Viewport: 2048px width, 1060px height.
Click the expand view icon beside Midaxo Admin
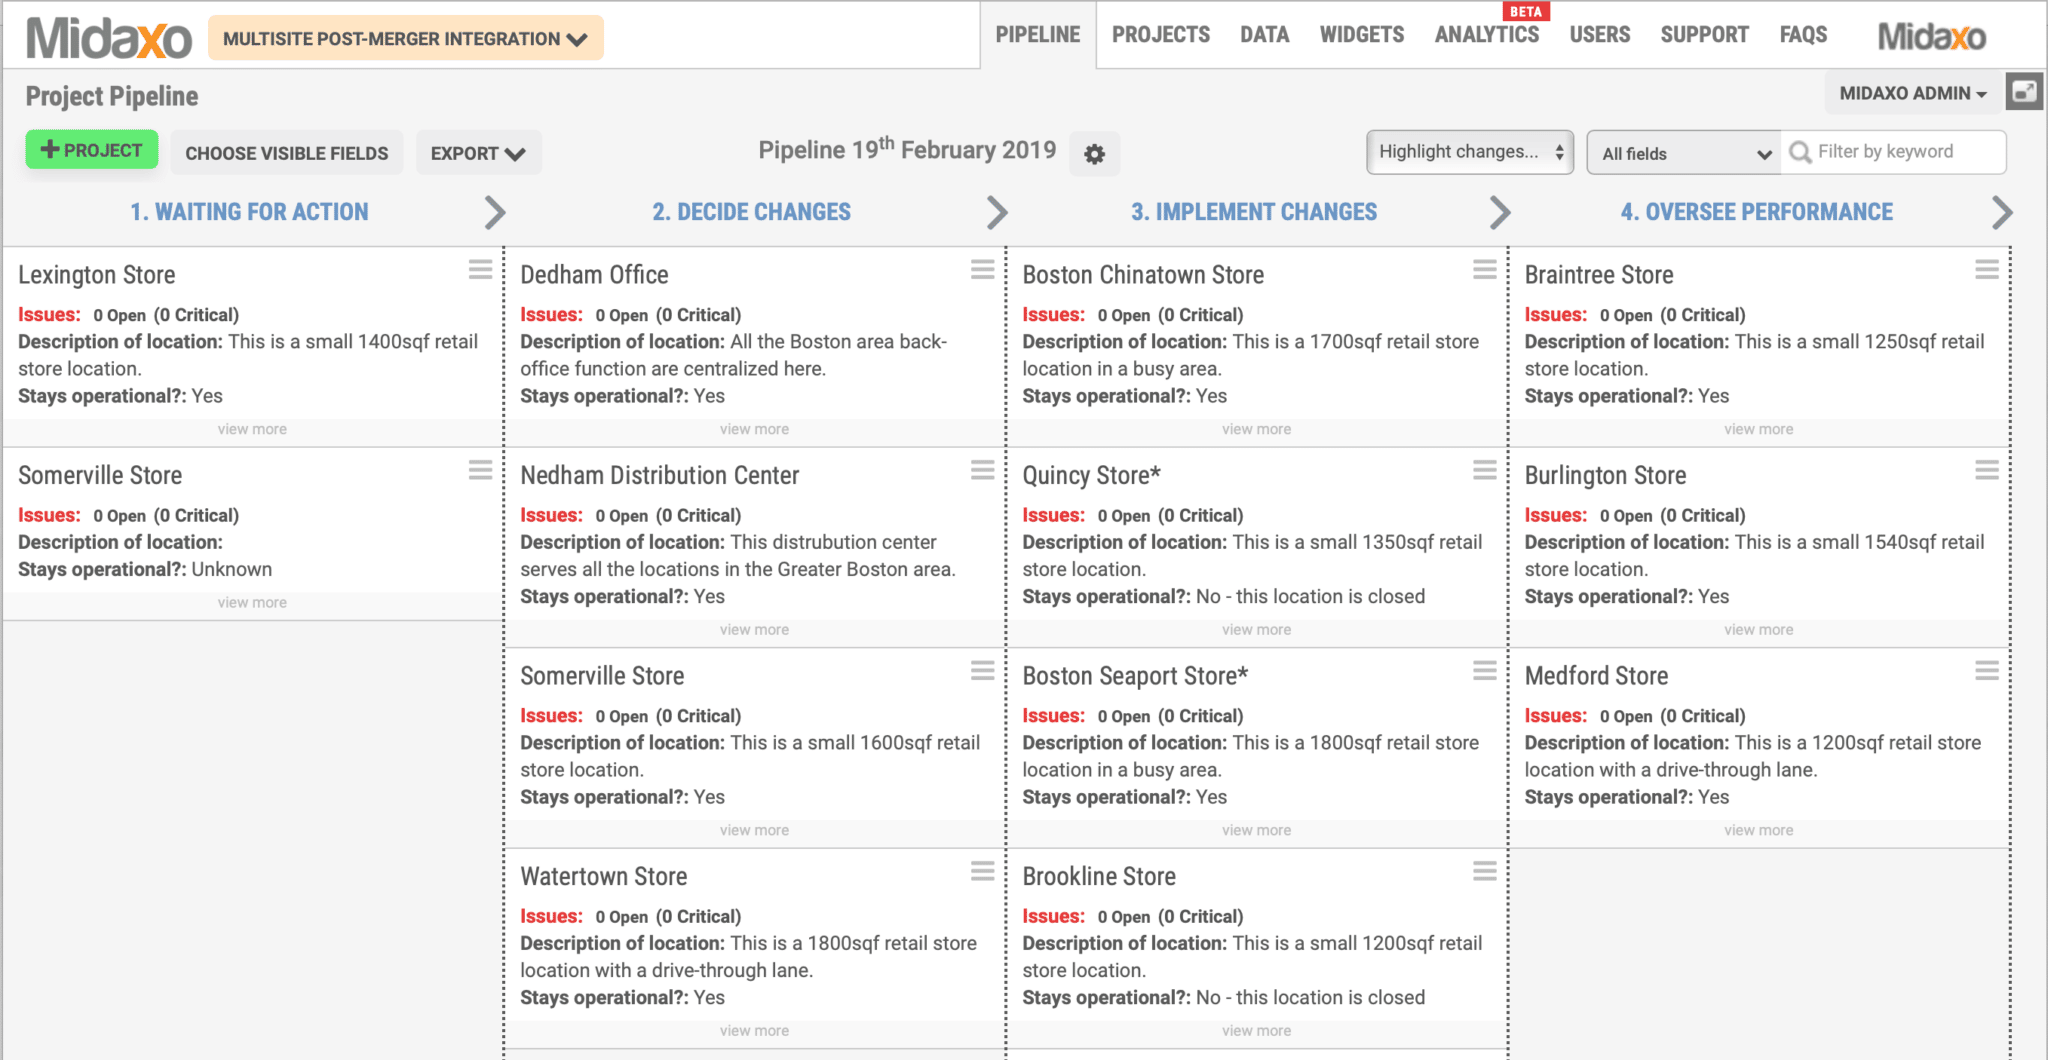pos(2024,92)
